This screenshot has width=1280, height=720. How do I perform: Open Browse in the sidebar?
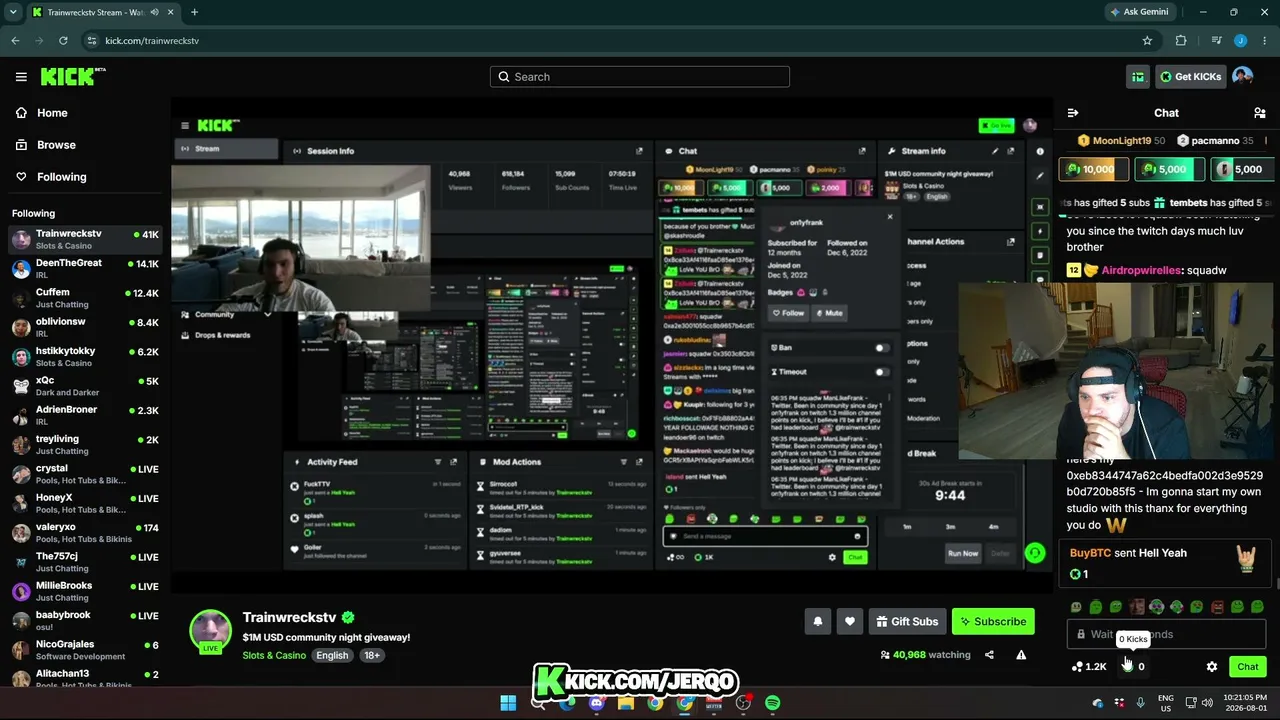click(x=45, y=145)
